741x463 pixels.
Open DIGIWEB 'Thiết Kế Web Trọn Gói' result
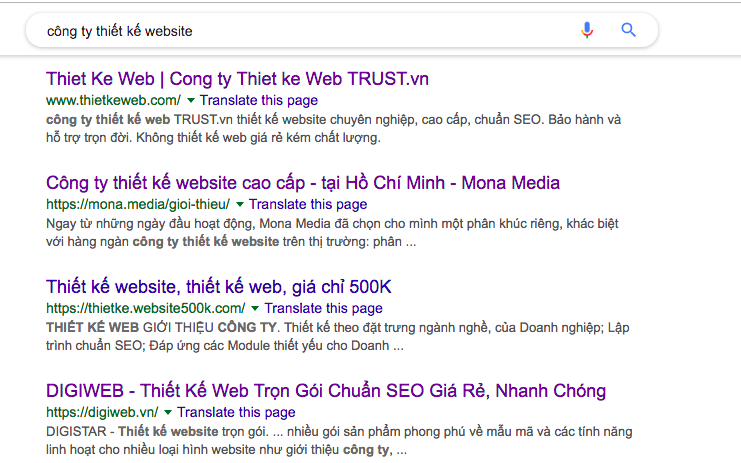point(326,391)
